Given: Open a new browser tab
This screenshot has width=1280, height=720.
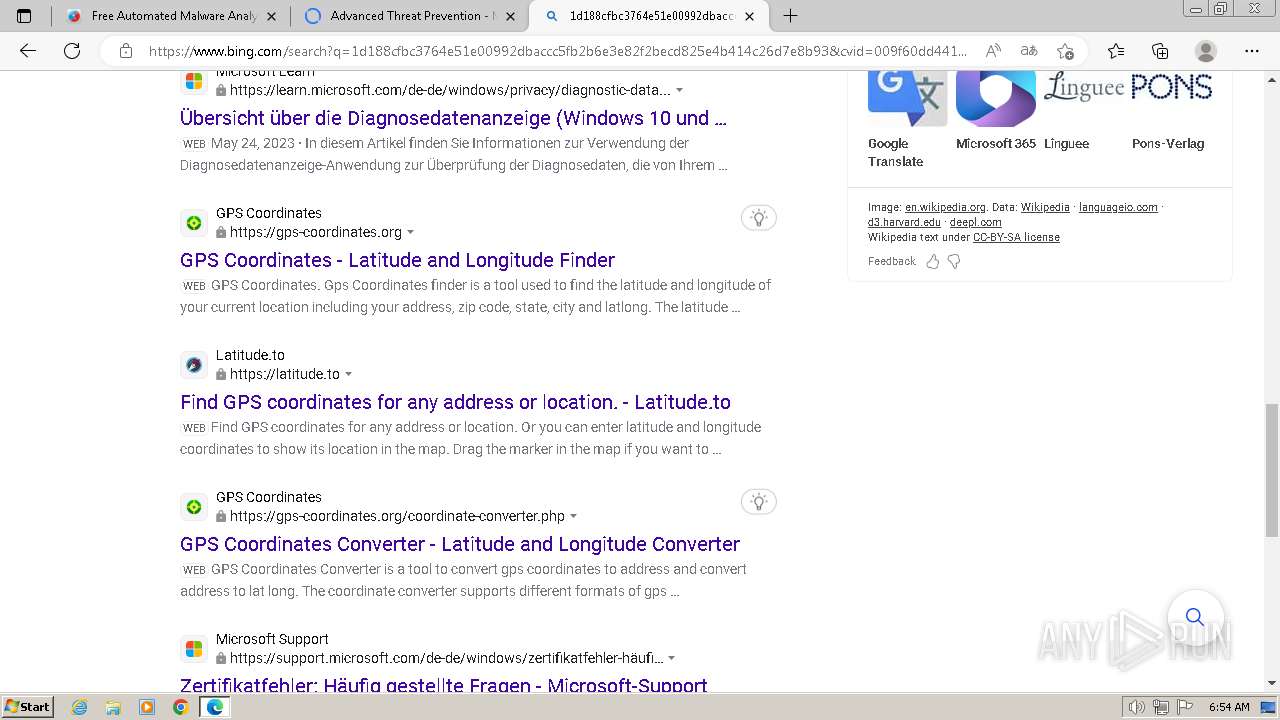Looking at the screenshot, I should 790,16.
